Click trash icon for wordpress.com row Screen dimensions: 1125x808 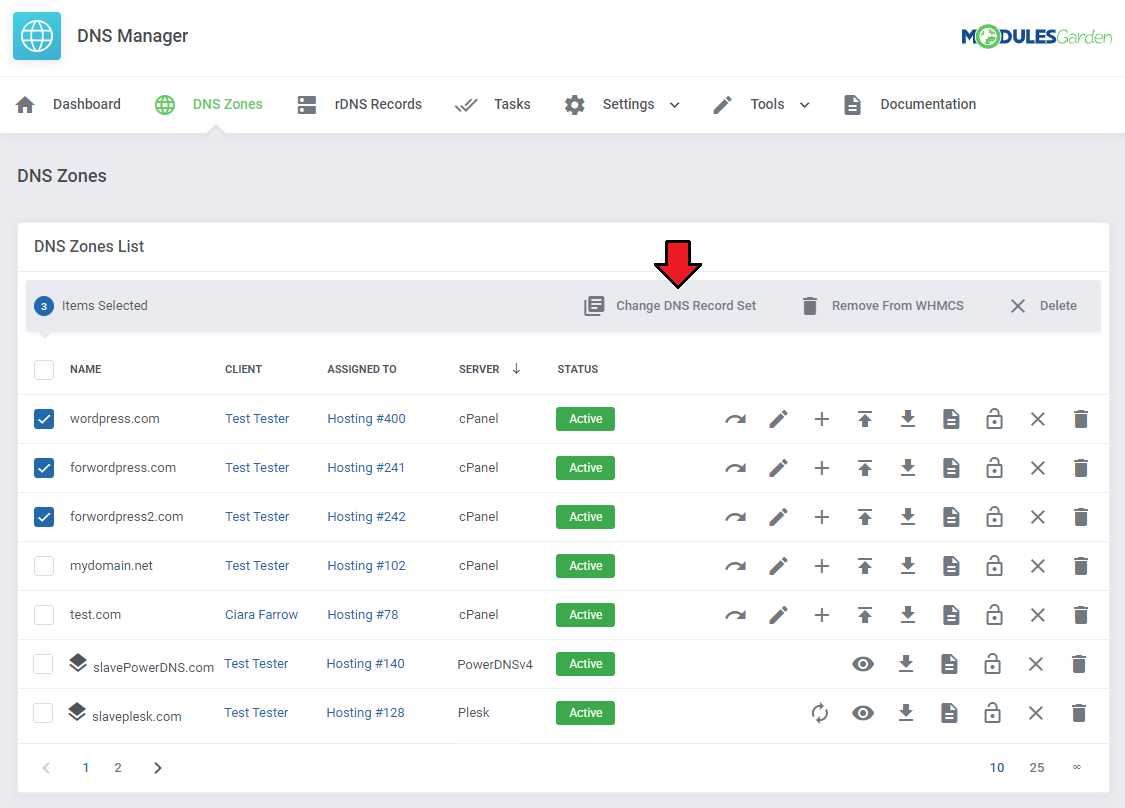click(1081, 419)
